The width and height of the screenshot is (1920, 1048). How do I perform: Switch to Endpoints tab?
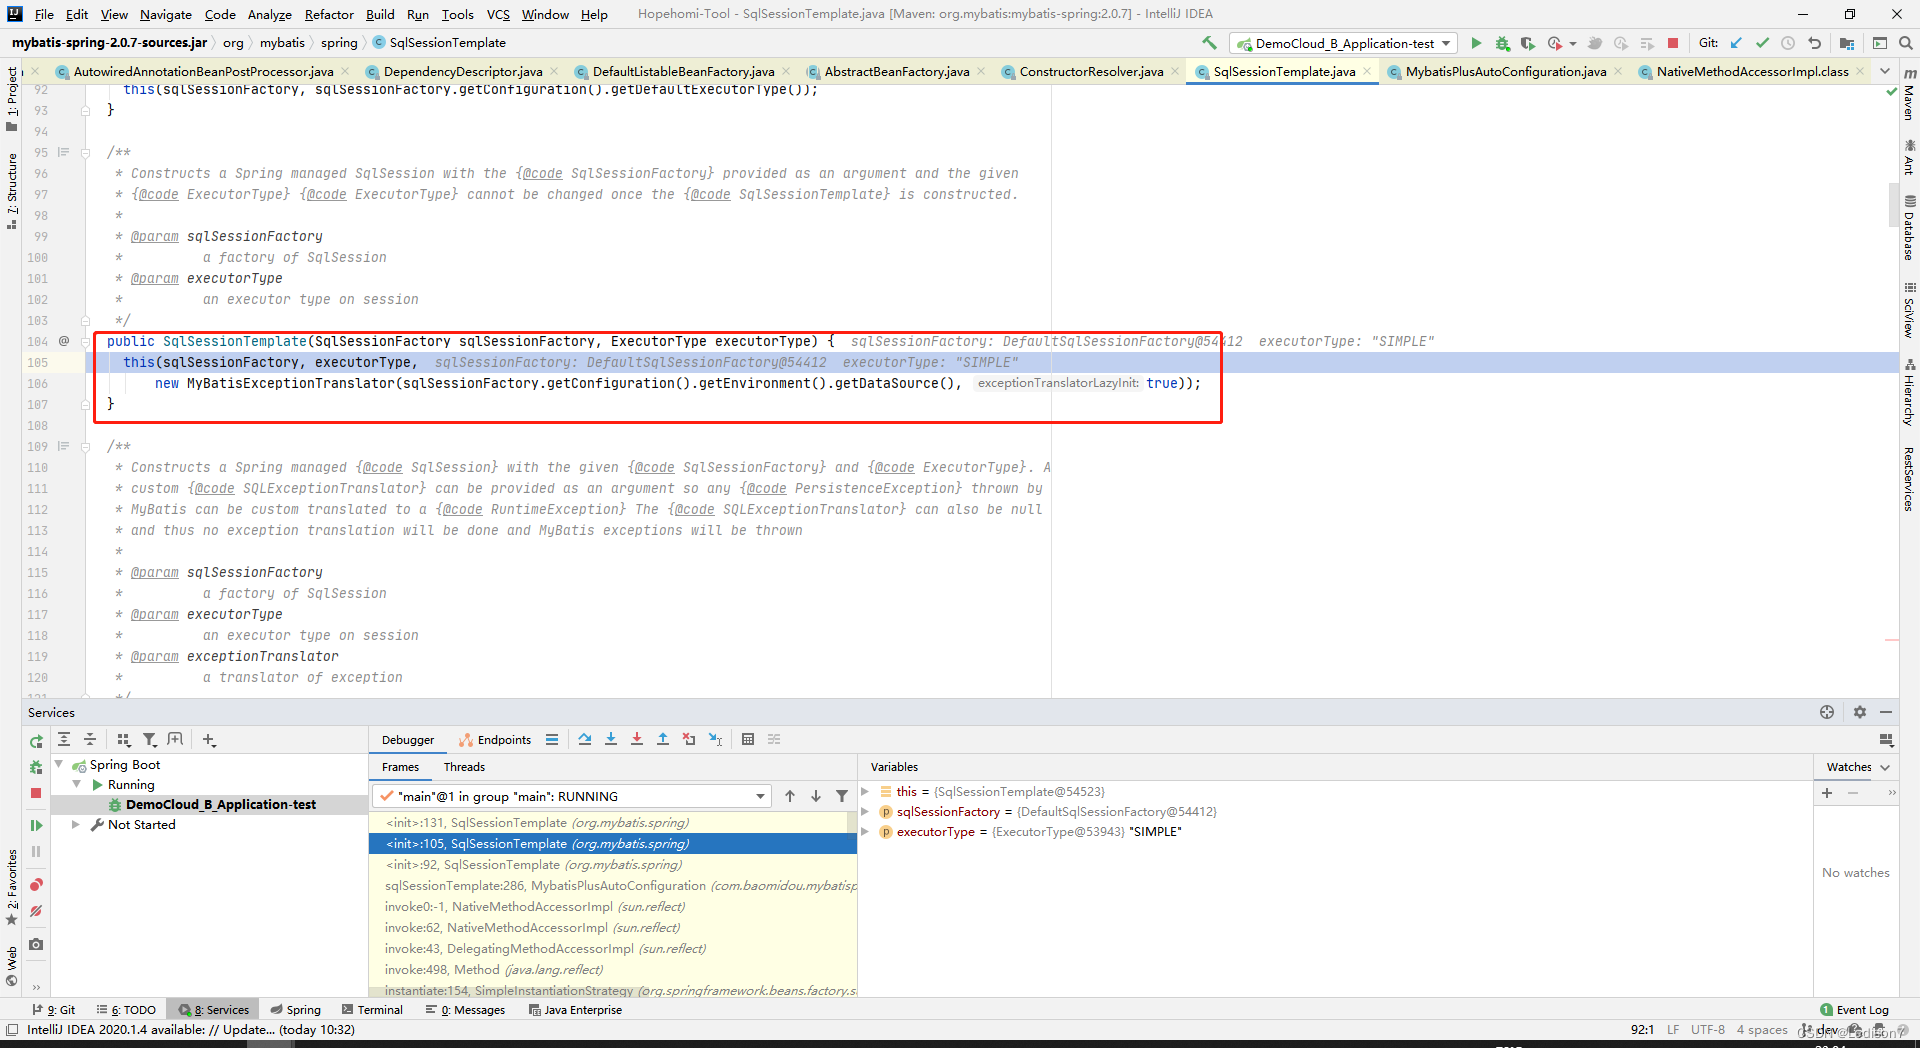tap(495, 740)
